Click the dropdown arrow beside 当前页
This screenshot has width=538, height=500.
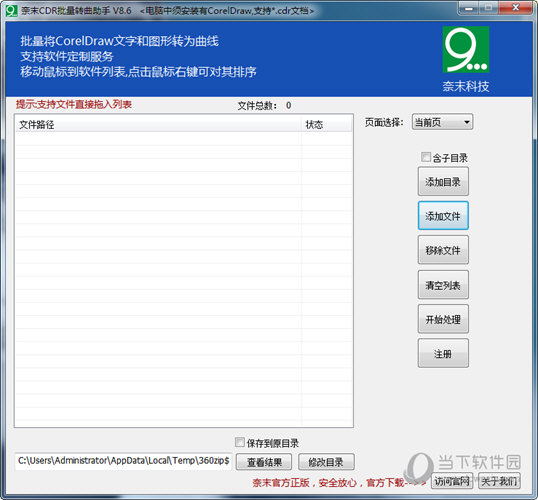(467, 122)
